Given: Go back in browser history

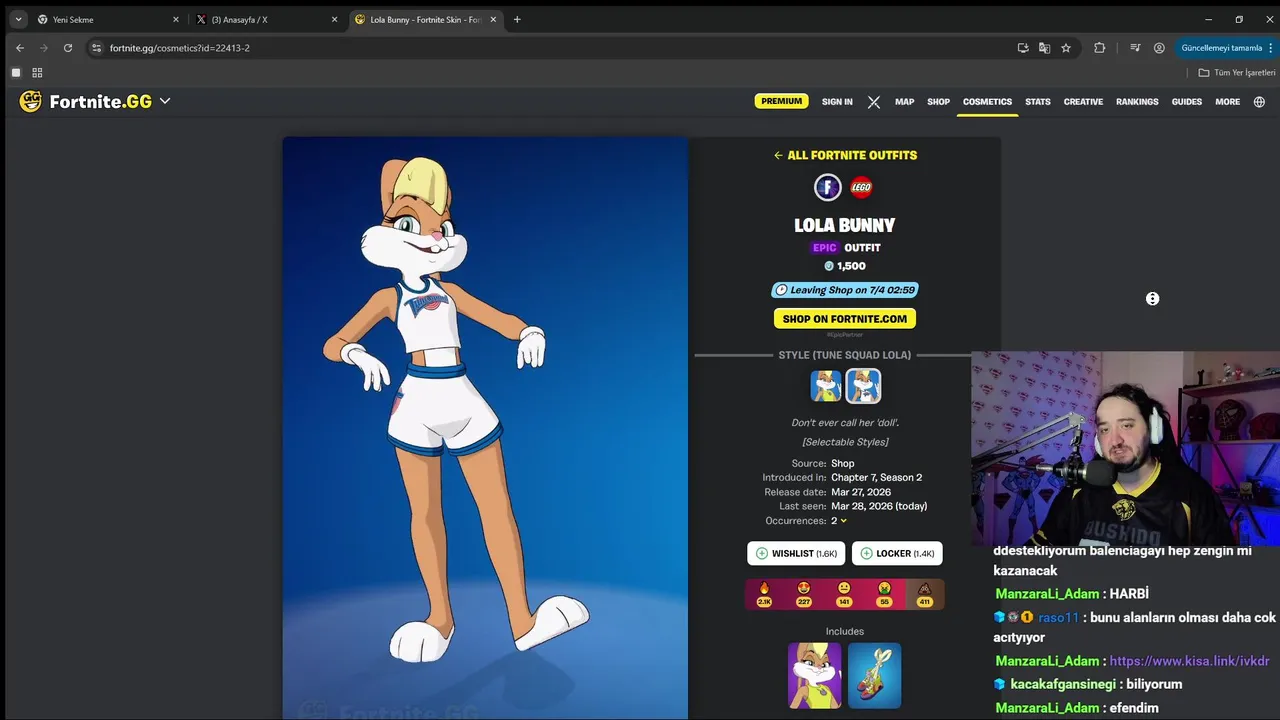Looking at the screenshot, I should 19,48.
